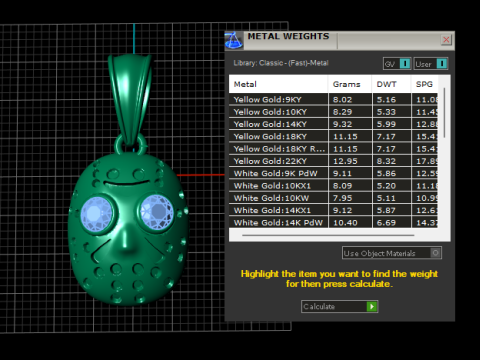
Task: Click the 8.02 grams value
Action: coord(342,100)
